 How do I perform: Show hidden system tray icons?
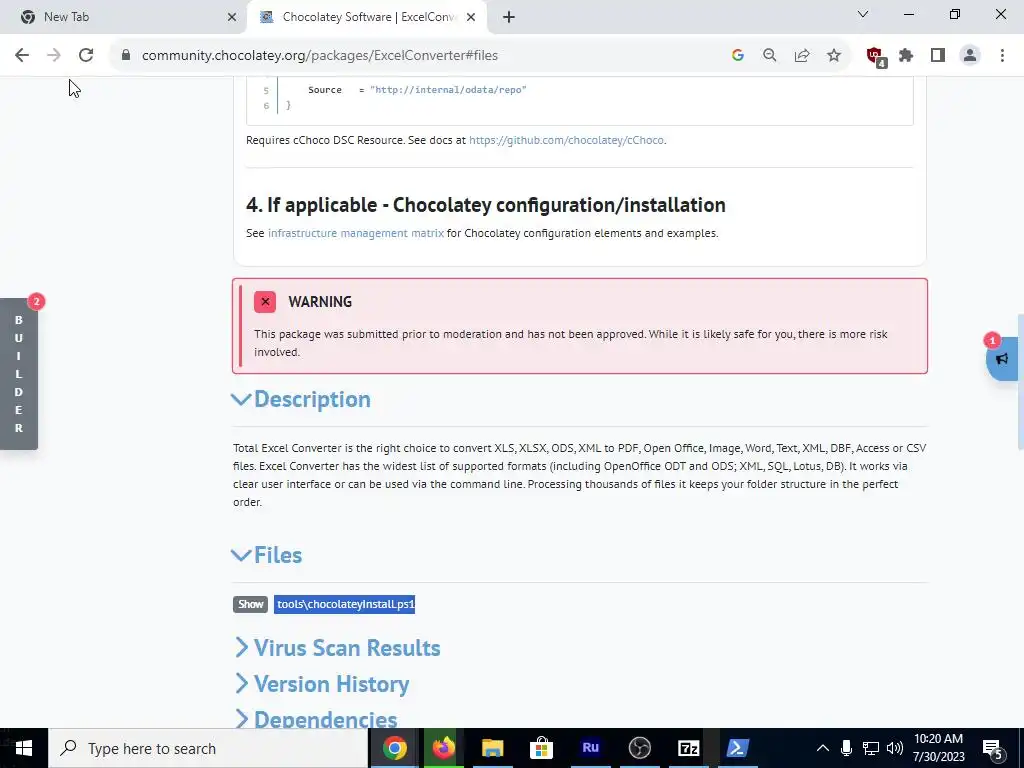823,748
